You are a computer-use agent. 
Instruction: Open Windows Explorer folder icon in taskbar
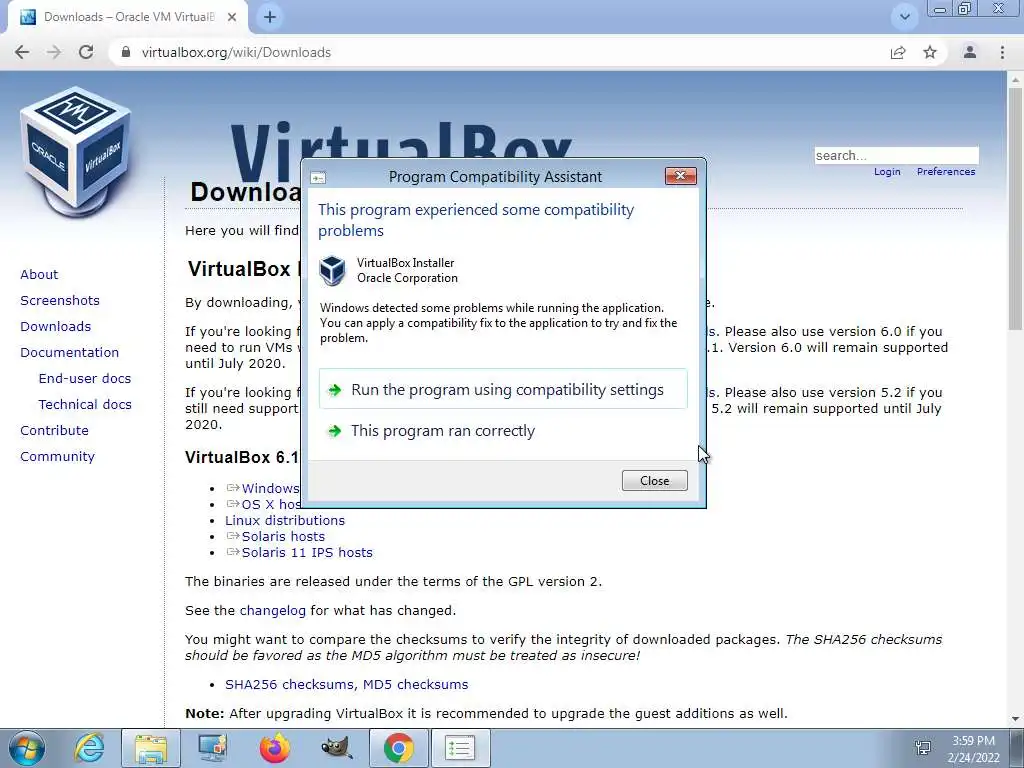(151, 748)
